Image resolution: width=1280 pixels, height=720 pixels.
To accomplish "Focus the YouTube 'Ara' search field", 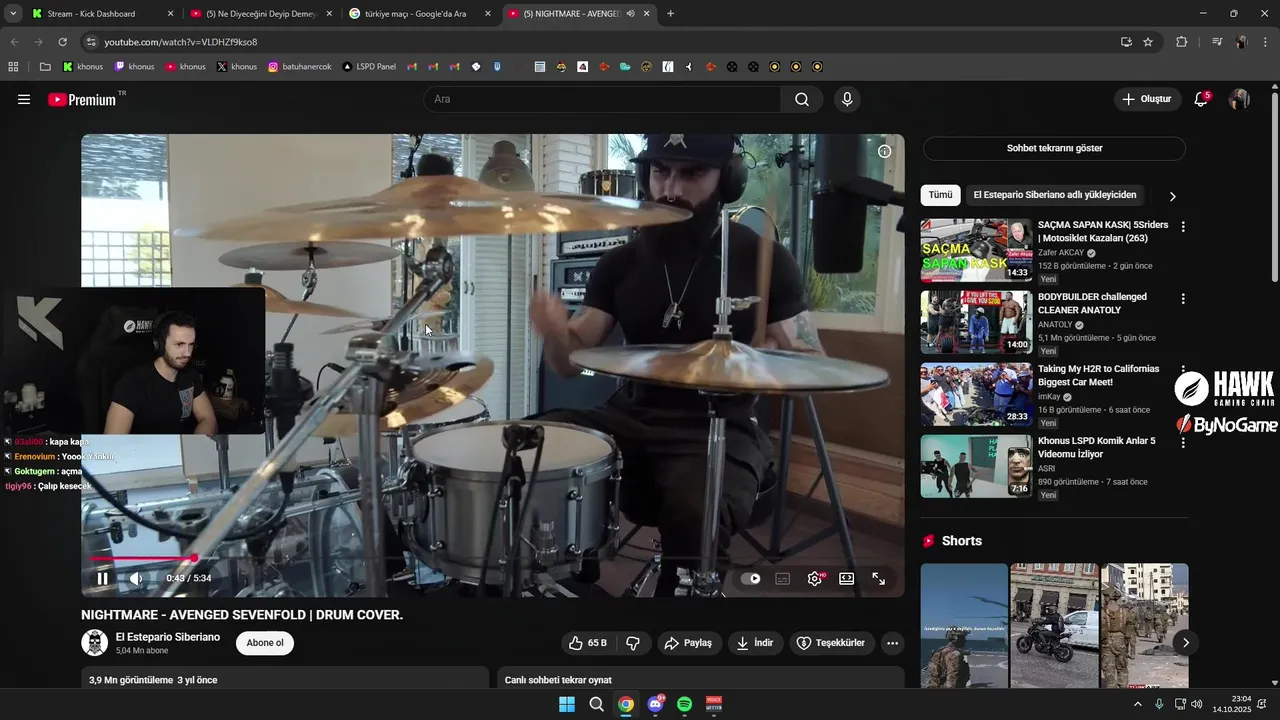I will click(602, 99).
